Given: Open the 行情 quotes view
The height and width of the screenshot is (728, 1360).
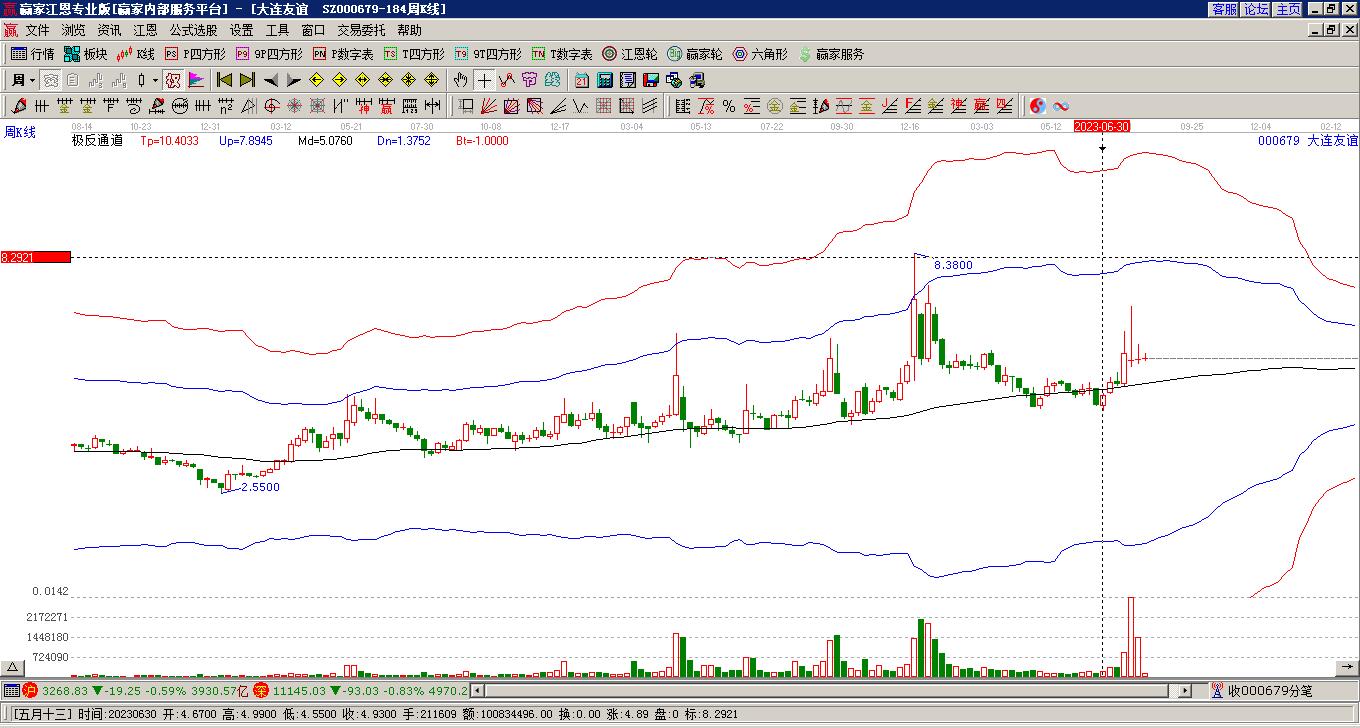Looking at the screenshot, I should point(33,54).
